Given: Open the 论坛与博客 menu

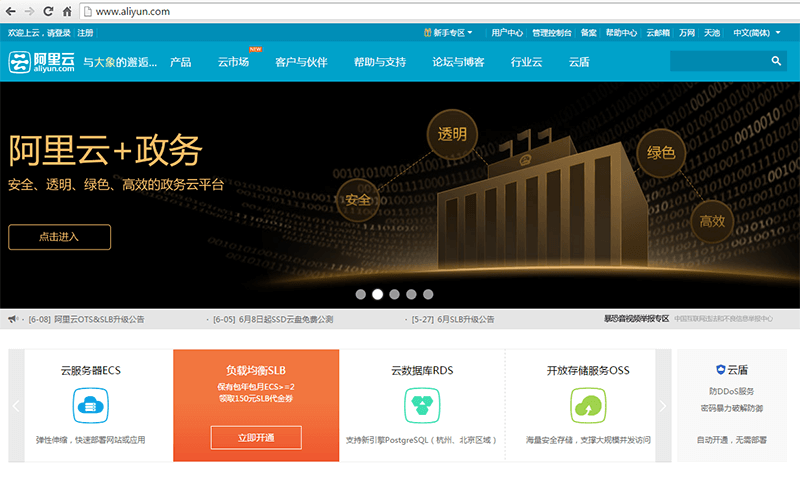Looking at the screenshot, I should pyautogui.click(x=458, y=62).
